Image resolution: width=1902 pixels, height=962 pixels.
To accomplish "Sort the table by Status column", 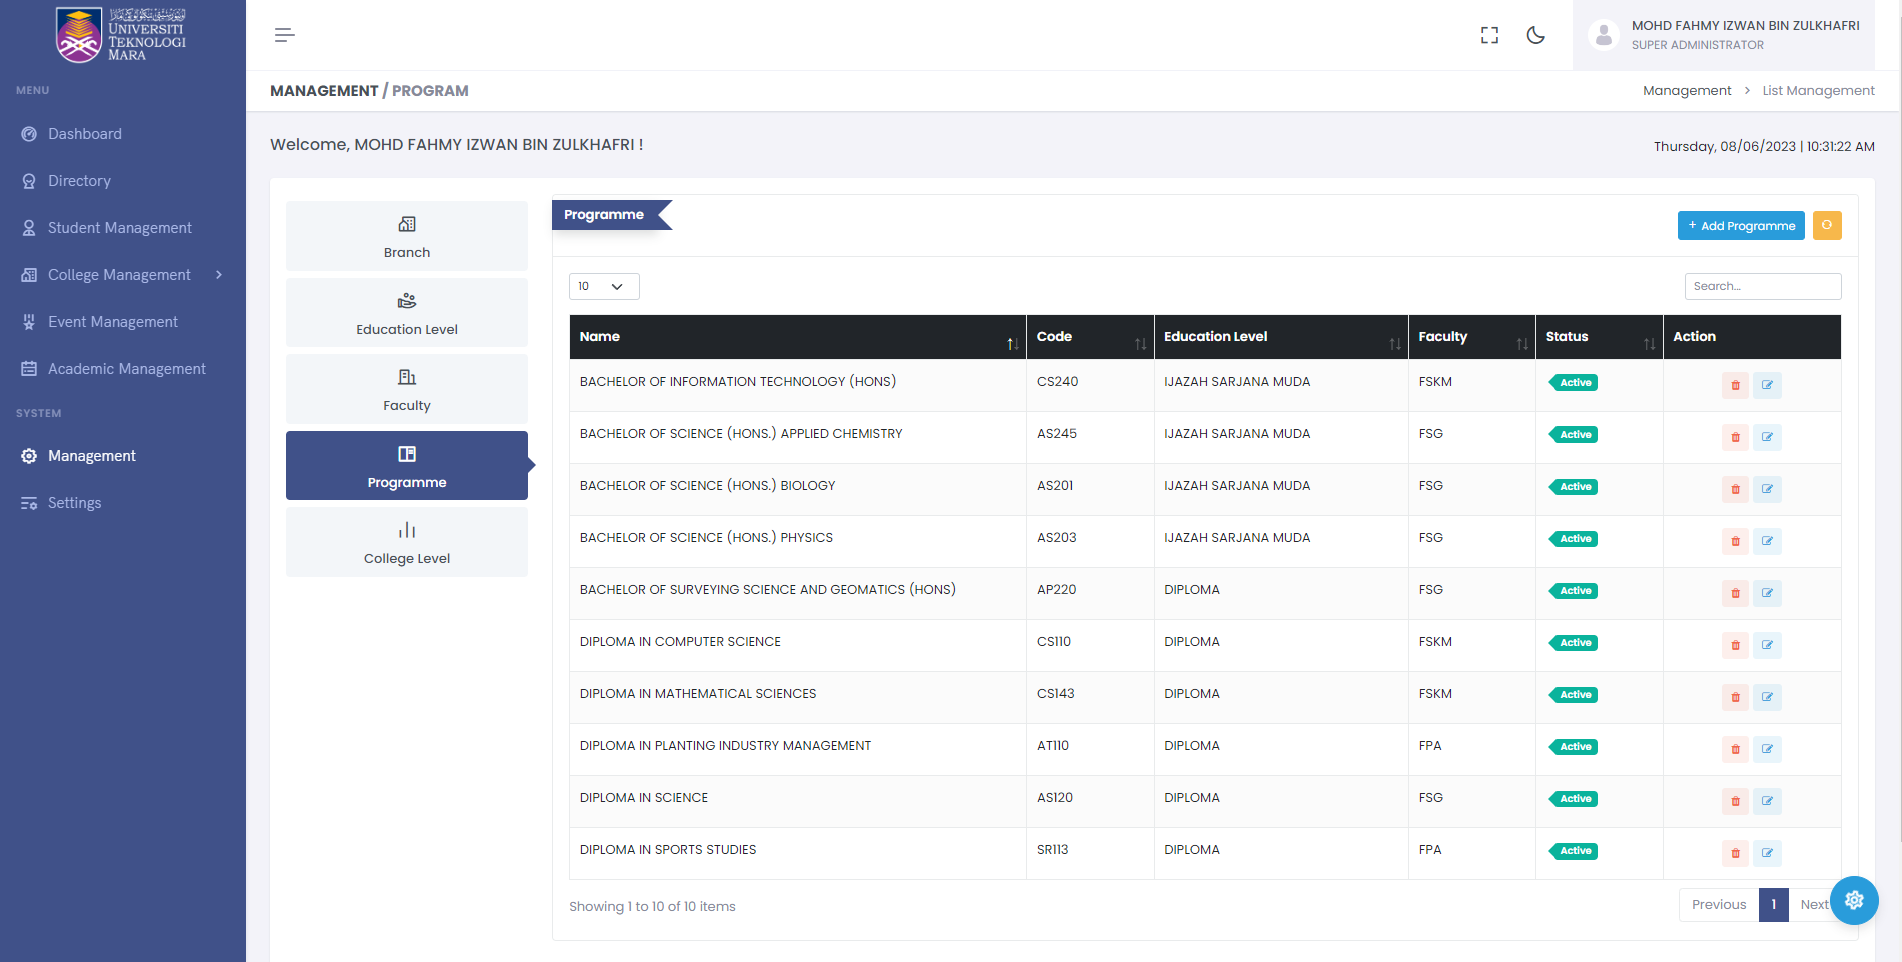I will [1648, 344].
